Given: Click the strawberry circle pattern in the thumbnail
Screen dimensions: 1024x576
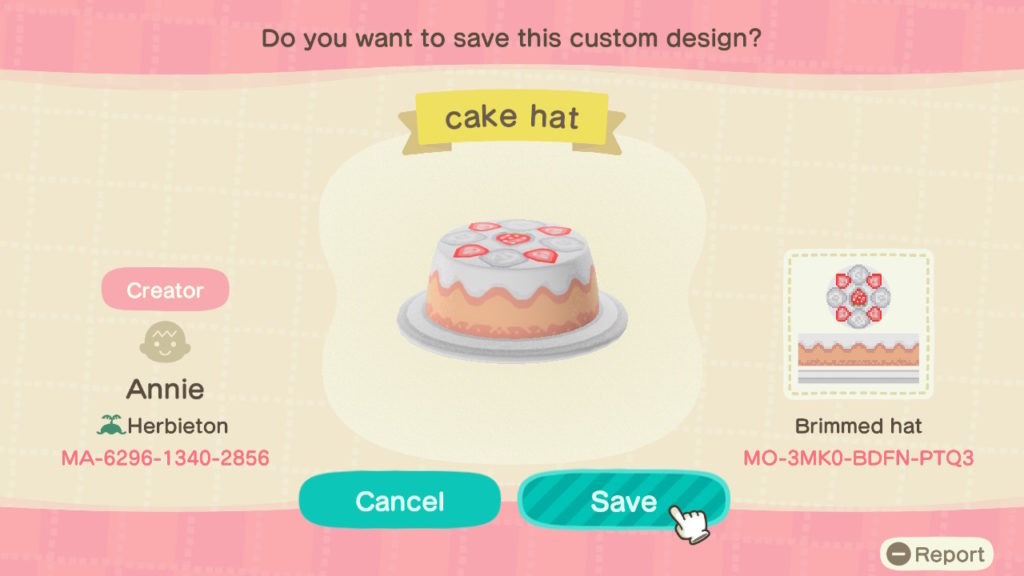Looking at the screenshot, I should point(858,297).
